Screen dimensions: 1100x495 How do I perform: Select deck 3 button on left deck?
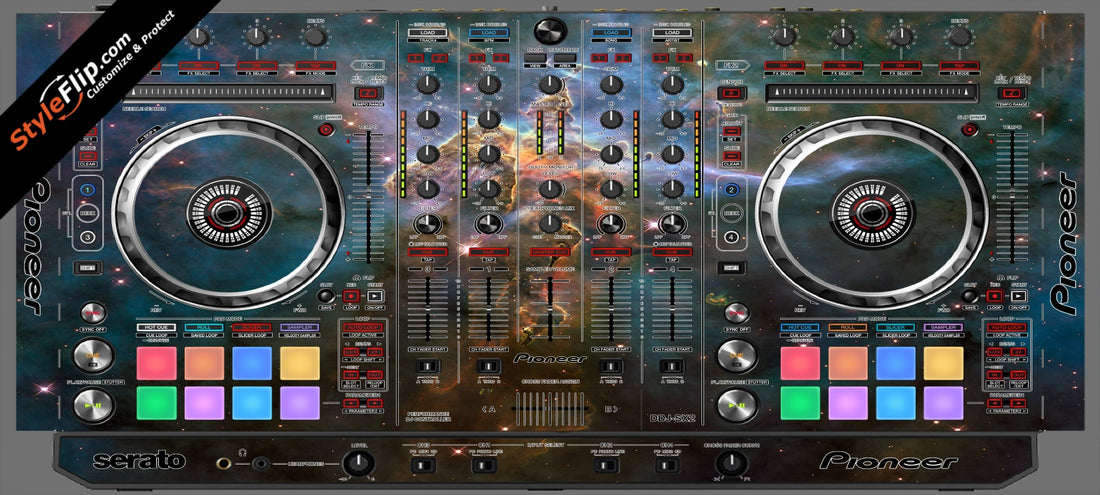pos(88,237)
